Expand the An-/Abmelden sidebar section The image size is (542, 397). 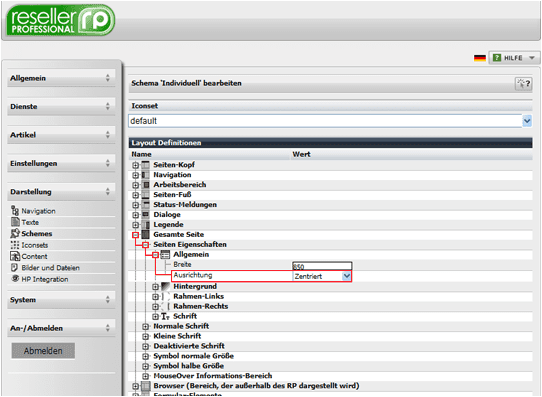pos(61,328)
